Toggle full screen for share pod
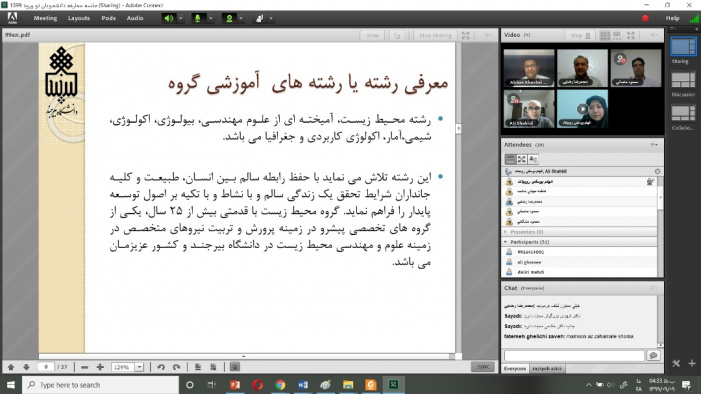The width and height of the screenshot is (701, 394). click(x=465, y=35)
